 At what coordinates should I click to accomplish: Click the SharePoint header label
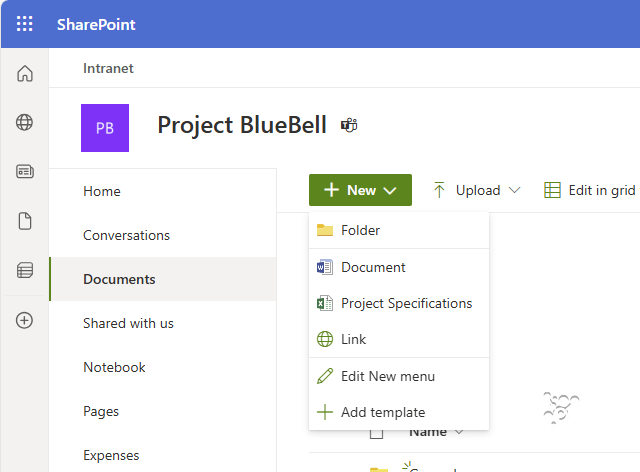[x=96, y=24]
